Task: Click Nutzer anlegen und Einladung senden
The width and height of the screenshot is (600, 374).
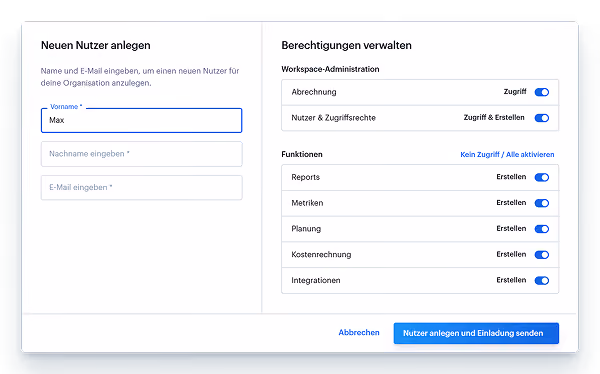Action: [476, 333]
